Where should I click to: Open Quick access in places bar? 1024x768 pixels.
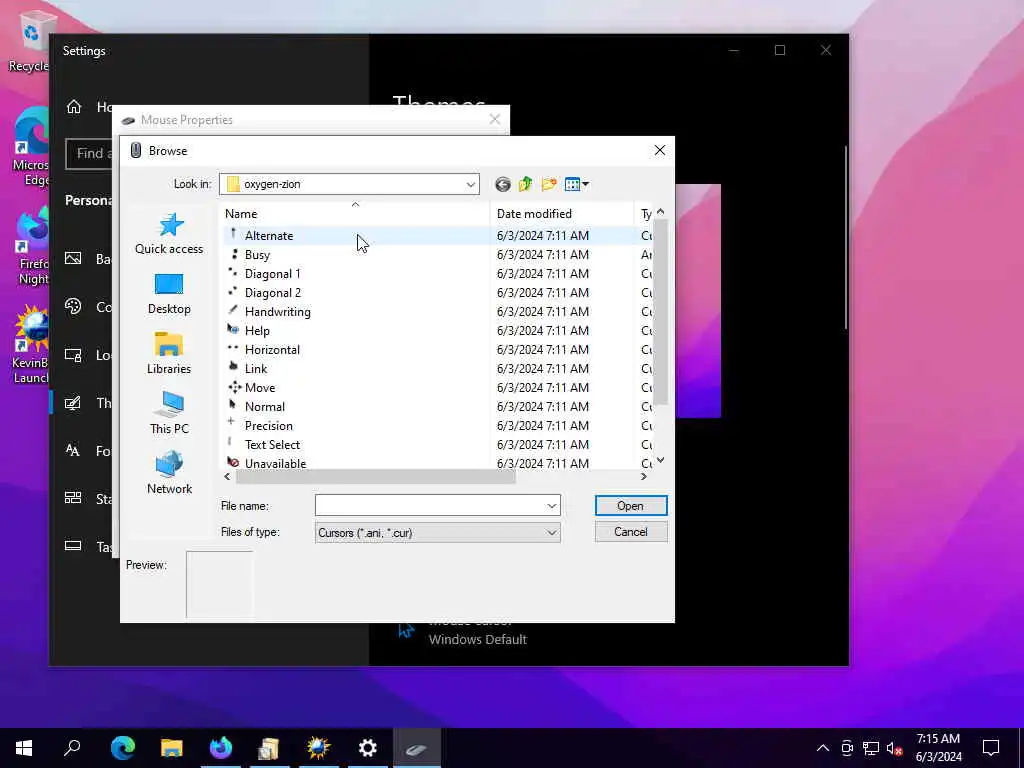tap(169, 233)
